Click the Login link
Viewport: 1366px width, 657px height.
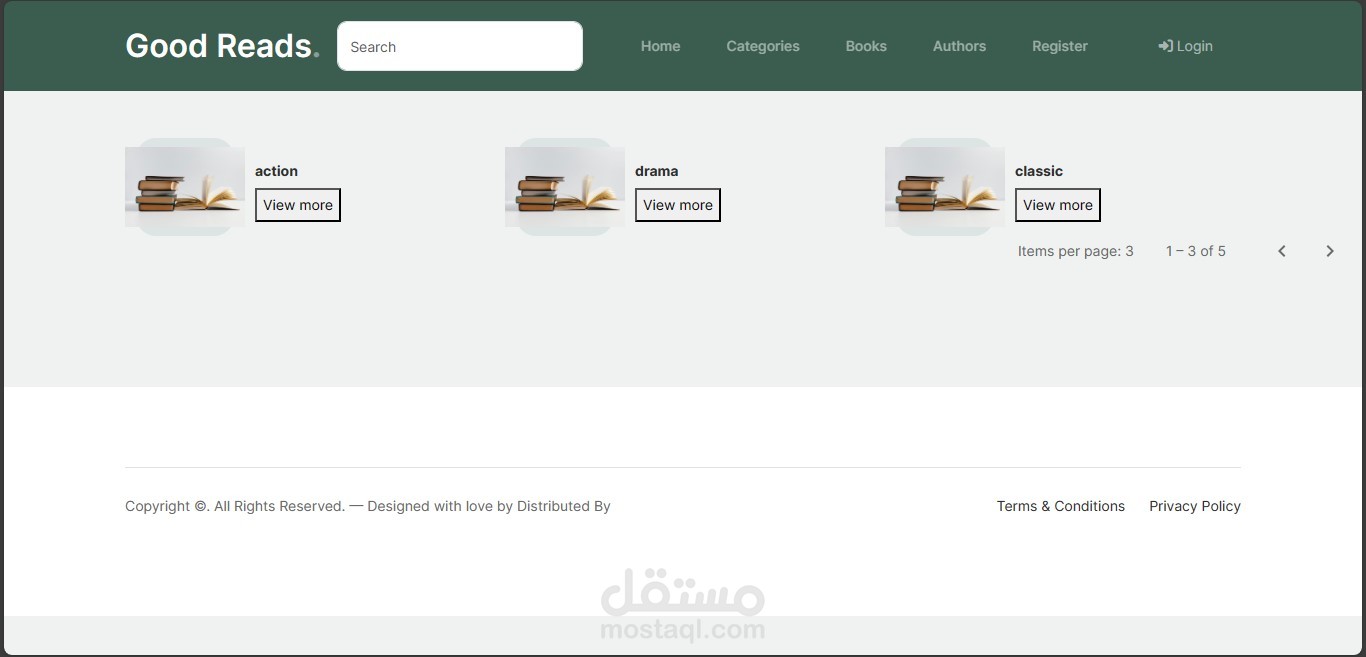coord(1185,46)
